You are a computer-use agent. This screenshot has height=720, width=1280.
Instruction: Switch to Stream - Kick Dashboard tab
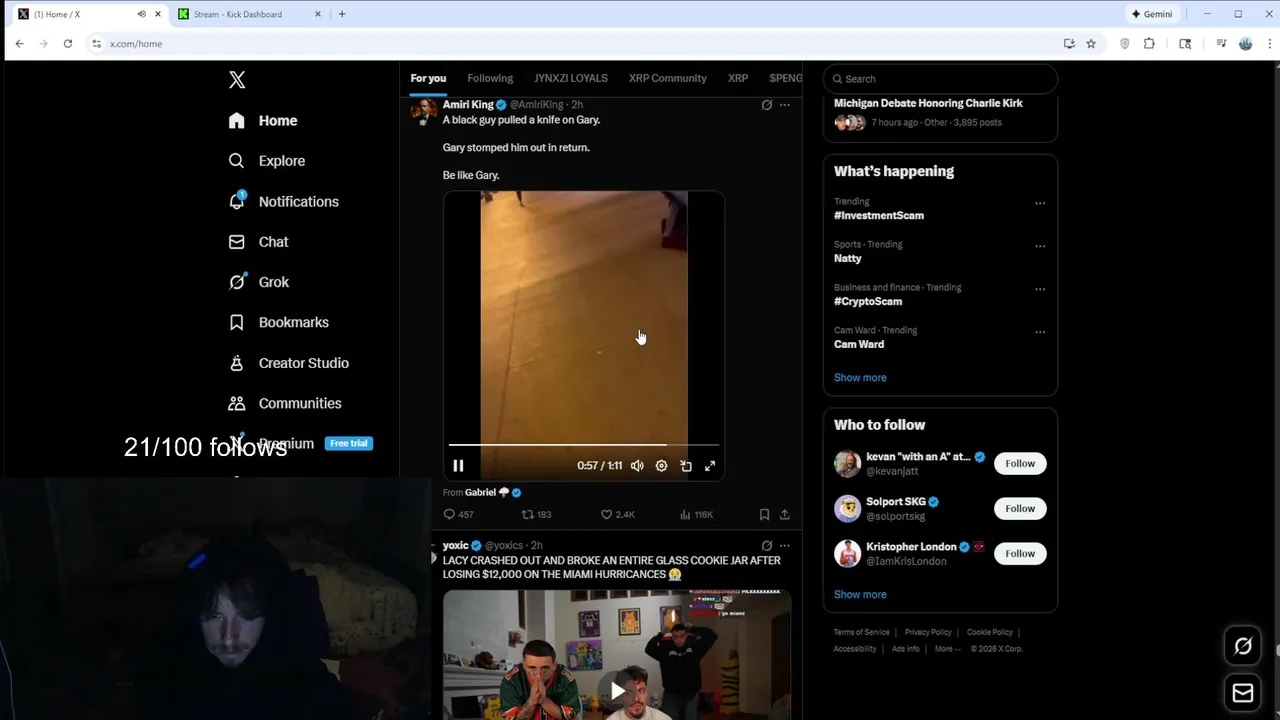pos(240,14)
